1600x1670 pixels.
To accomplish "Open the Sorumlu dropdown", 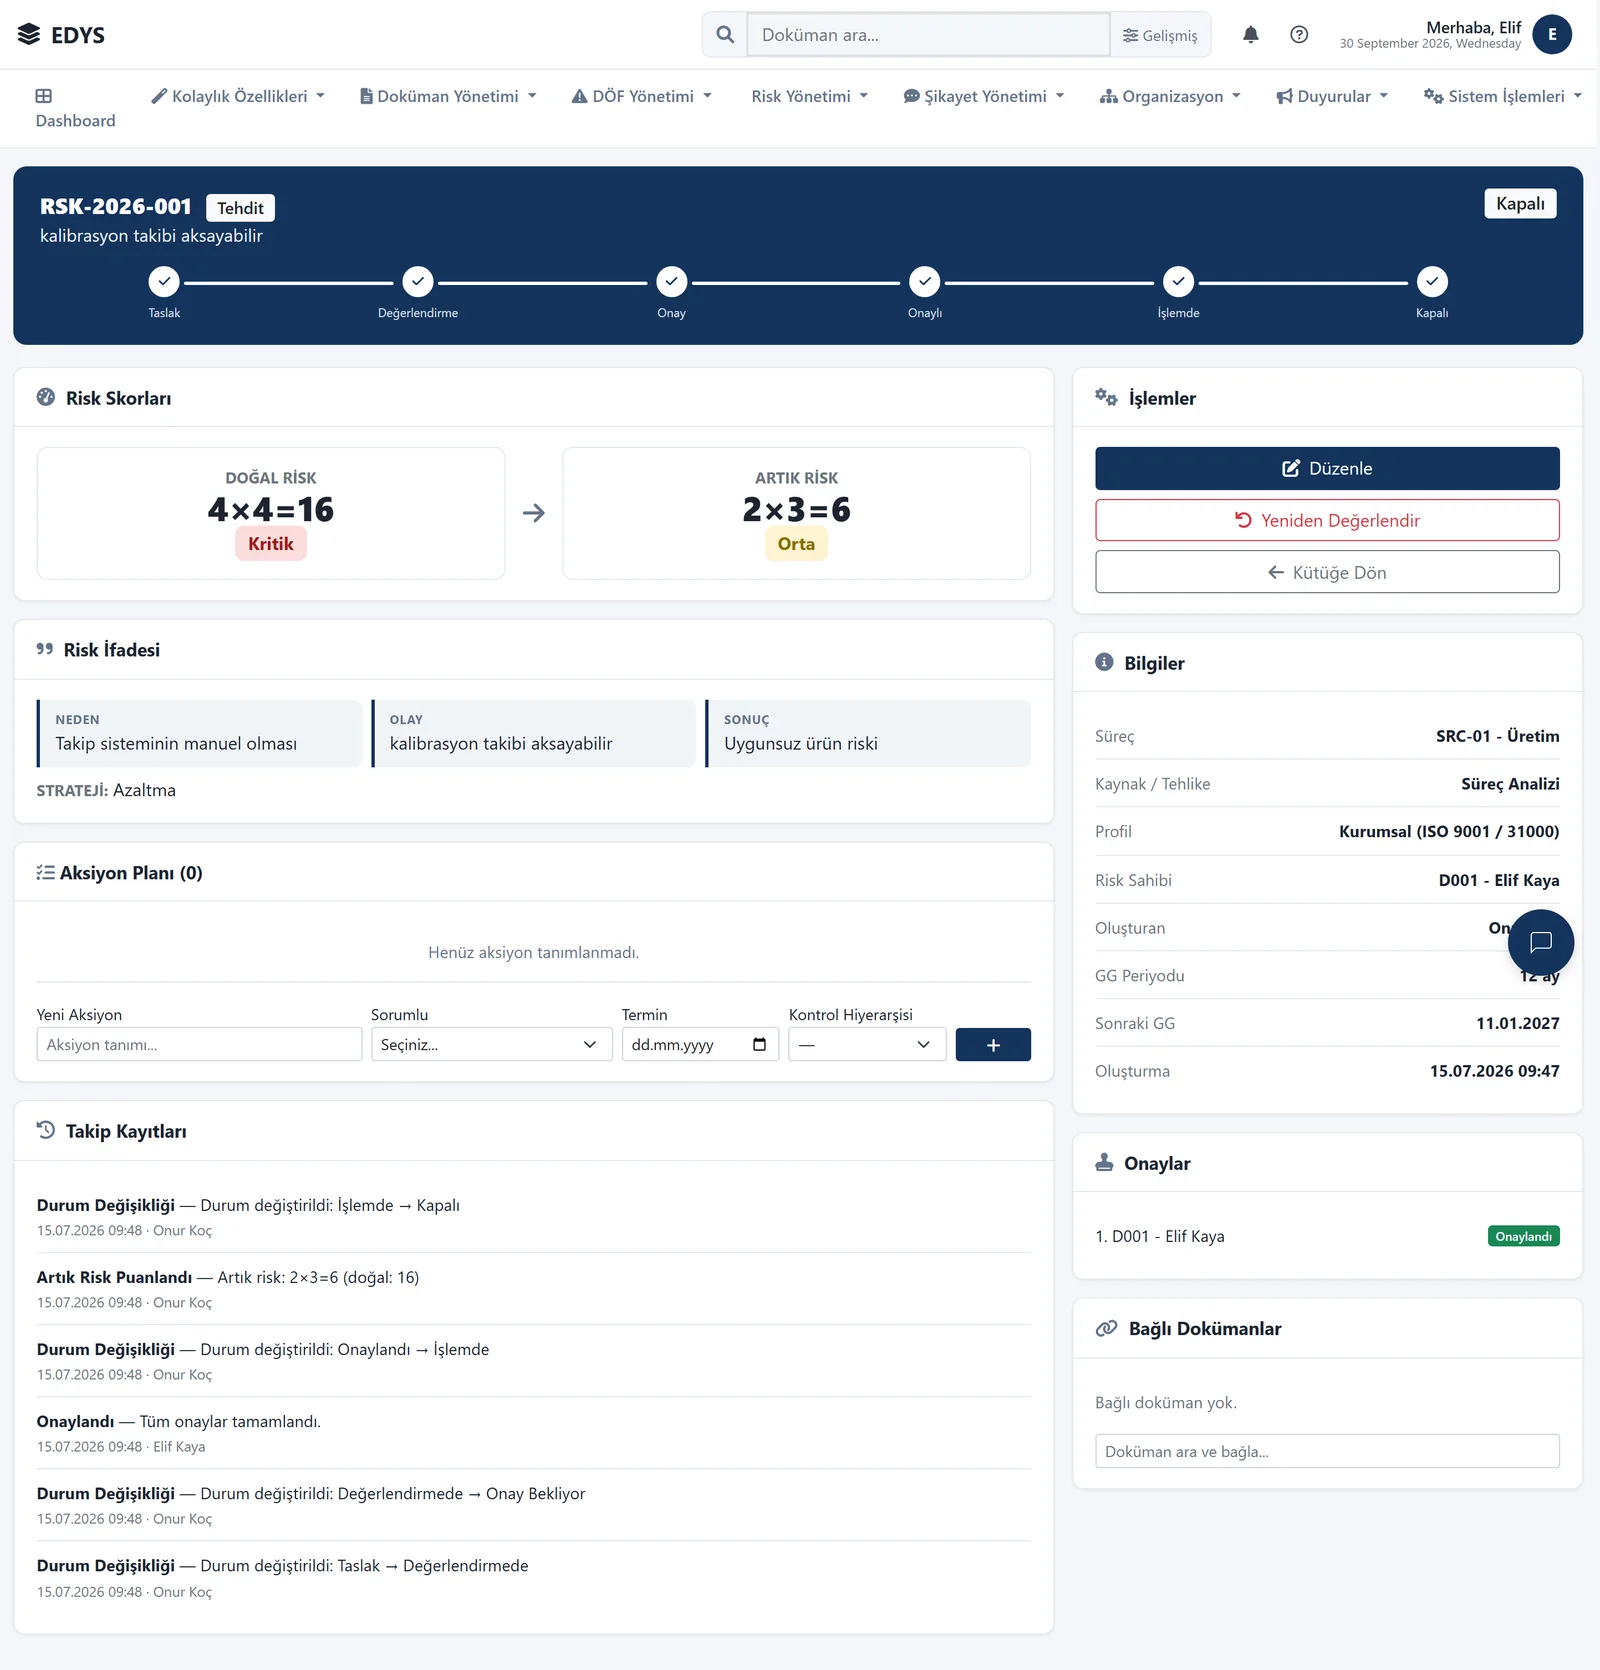I will tap(491, 1044).
